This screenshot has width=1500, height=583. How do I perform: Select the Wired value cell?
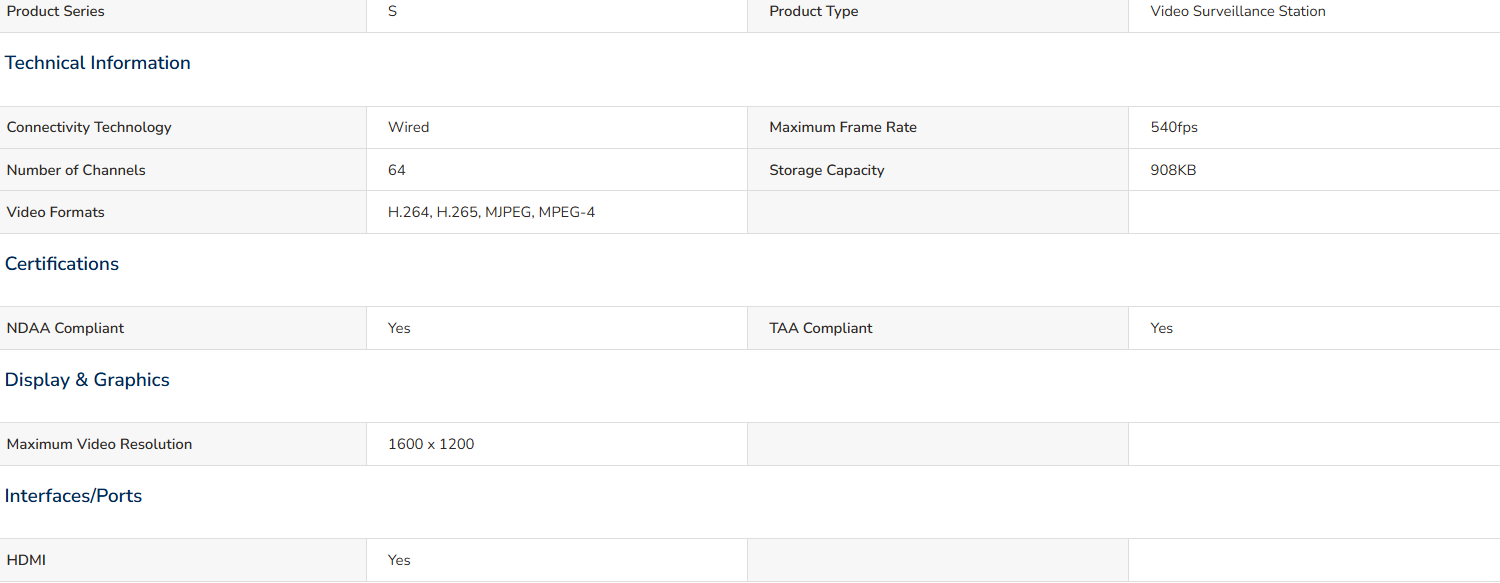coord(557,127)
